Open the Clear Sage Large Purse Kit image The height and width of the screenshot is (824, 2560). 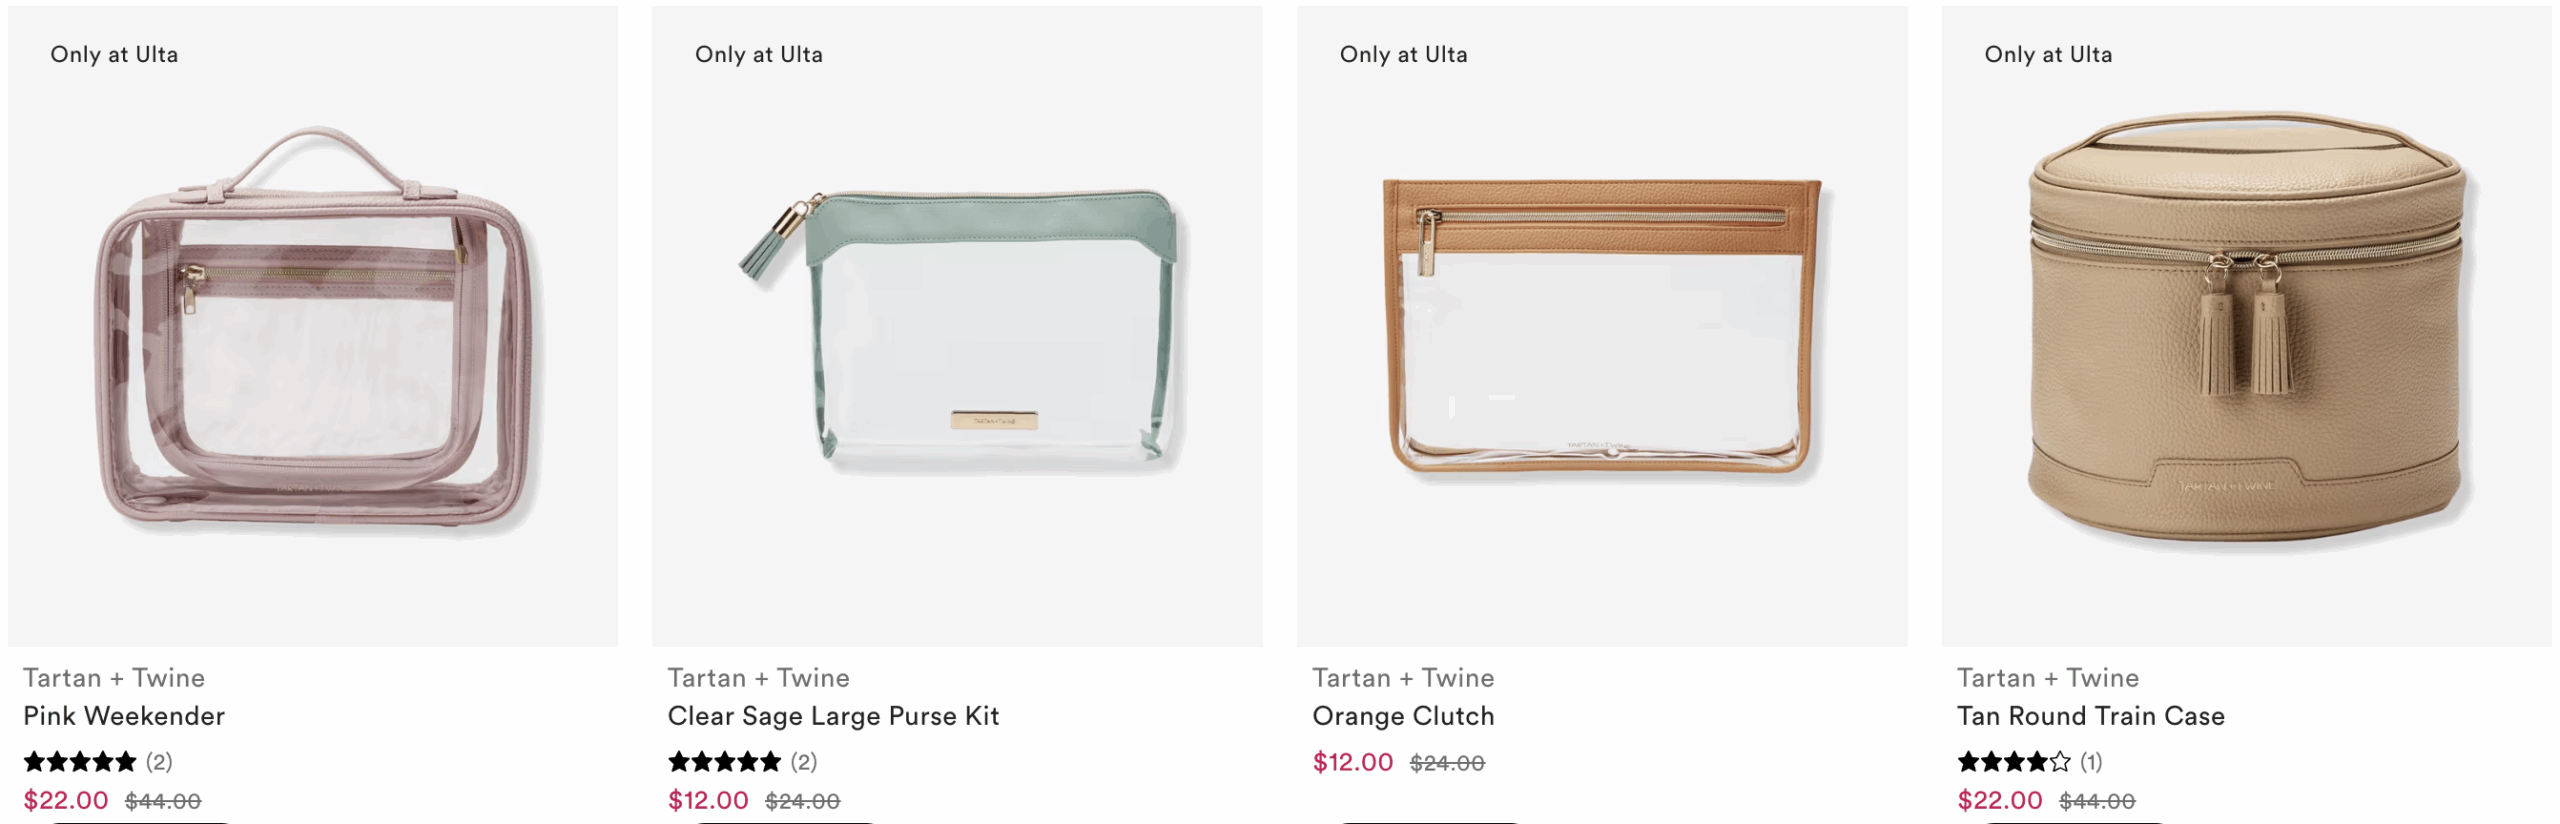957,330
